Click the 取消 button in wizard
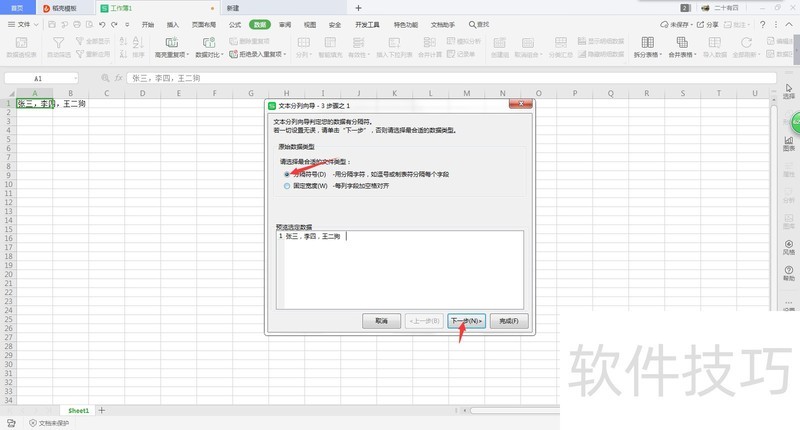The width and height of the screenshot is (800, 430). click(381, 321)
